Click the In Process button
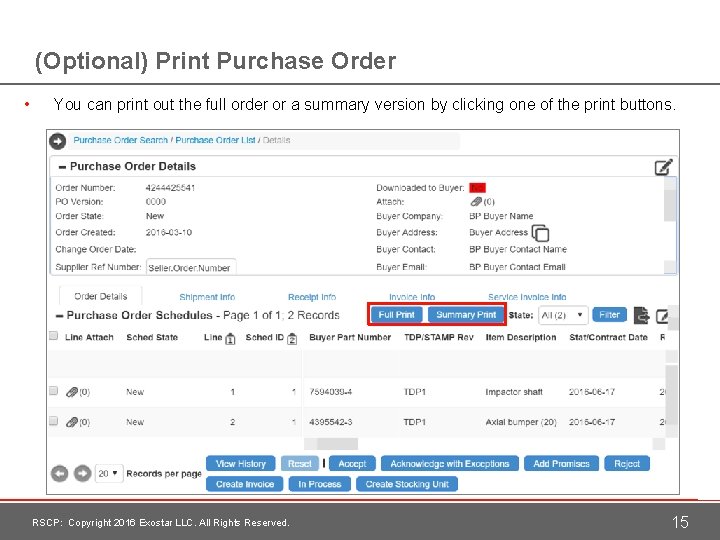The height and width of the screenshot is (540, 720). 320,484
